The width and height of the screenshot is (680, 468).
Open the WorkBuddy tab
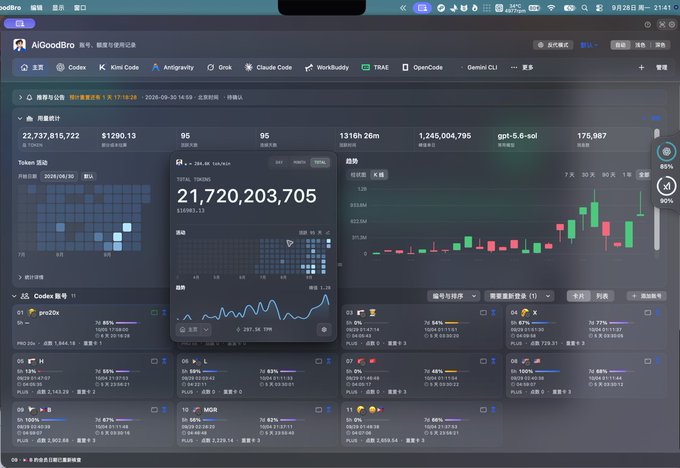click(x=327, y=67)
